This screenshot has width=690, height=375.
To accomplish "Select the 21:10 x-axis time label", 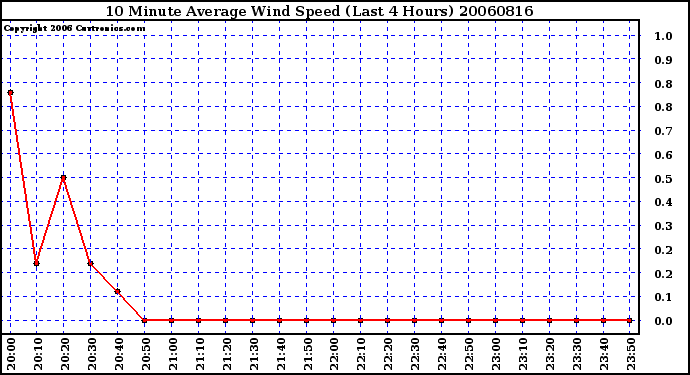I will pyautogui.click(x=199, y=354).
